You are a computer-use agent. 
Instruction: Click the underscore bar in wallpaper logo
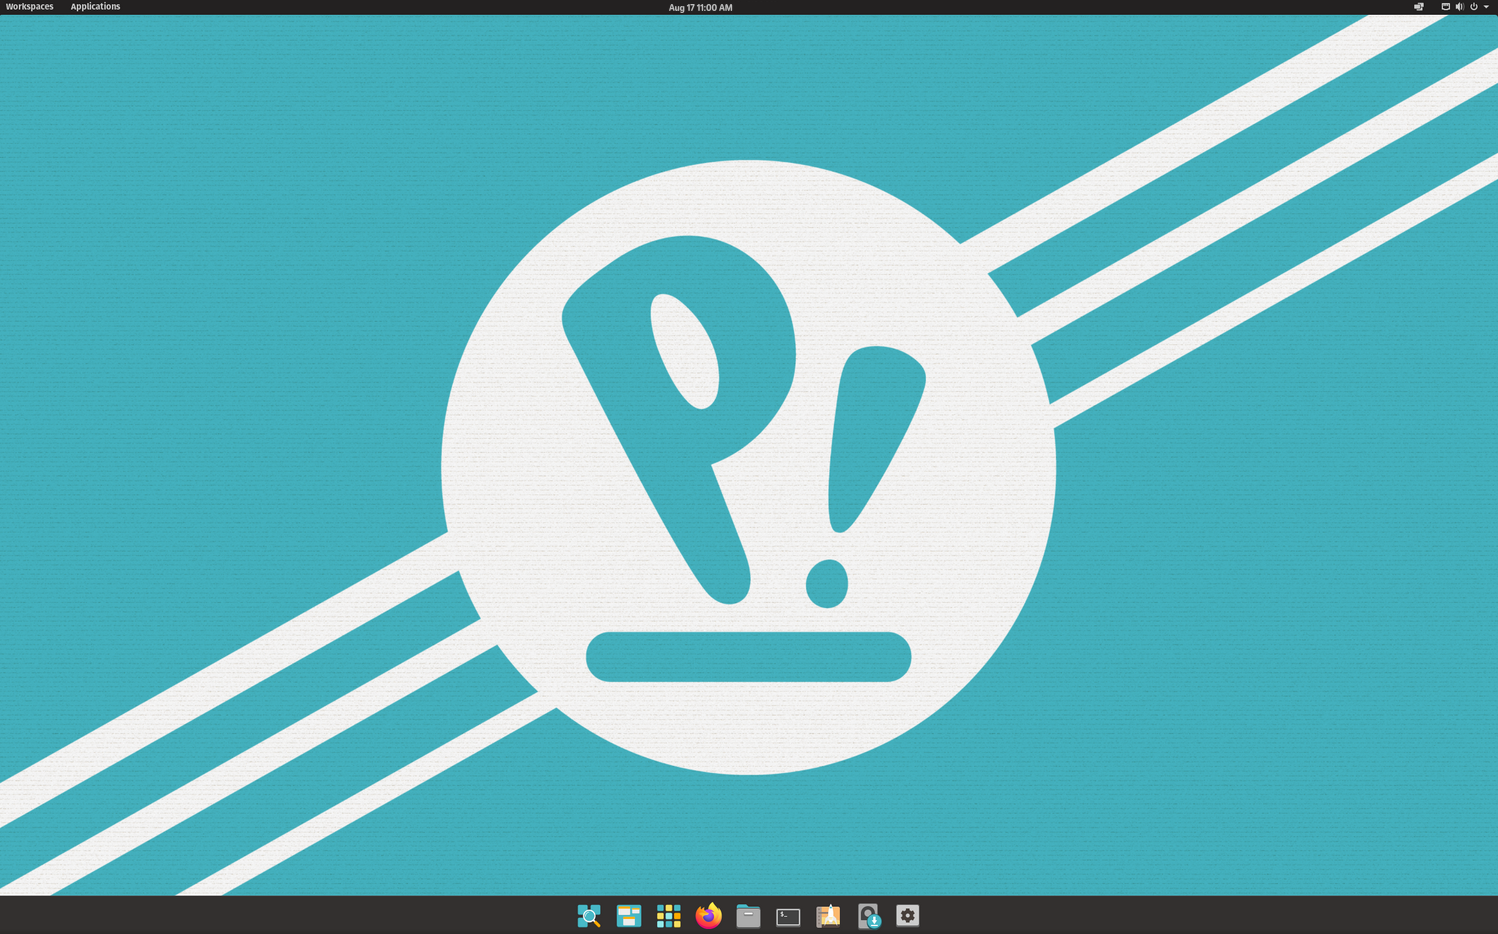click(748, 657)
